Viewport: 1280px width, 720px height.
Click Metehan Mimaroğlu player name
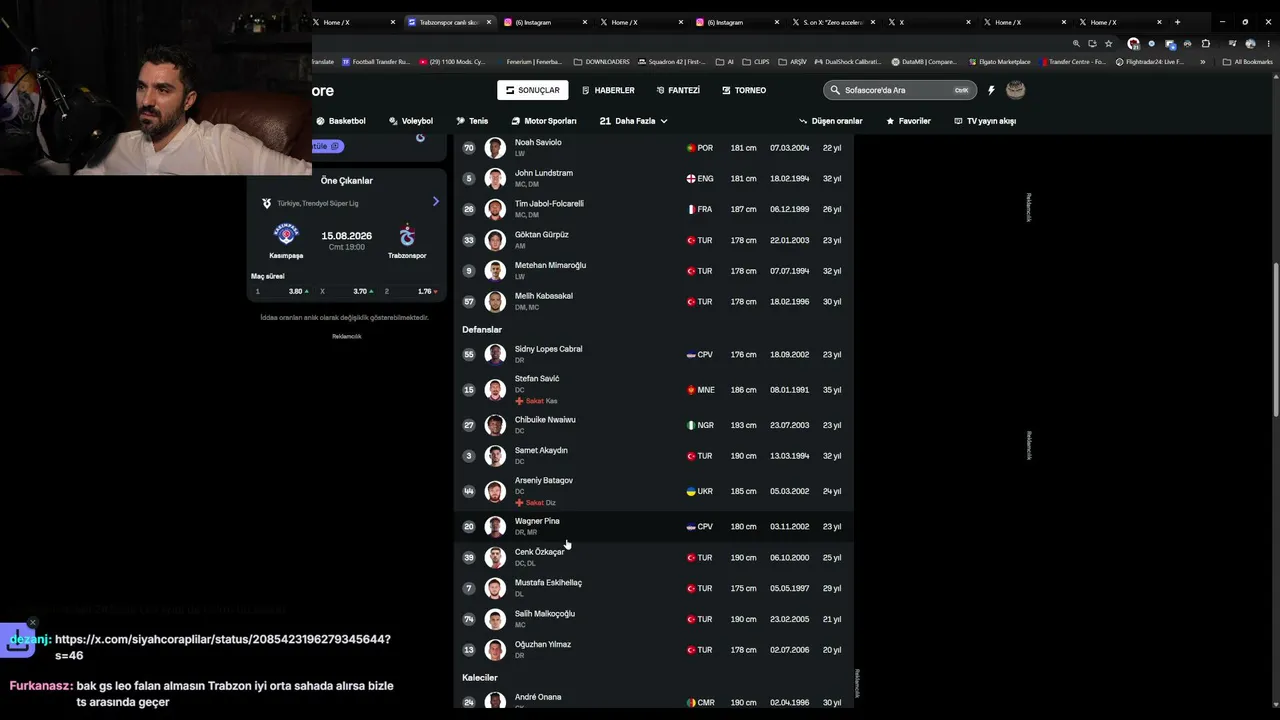(550, 265)
